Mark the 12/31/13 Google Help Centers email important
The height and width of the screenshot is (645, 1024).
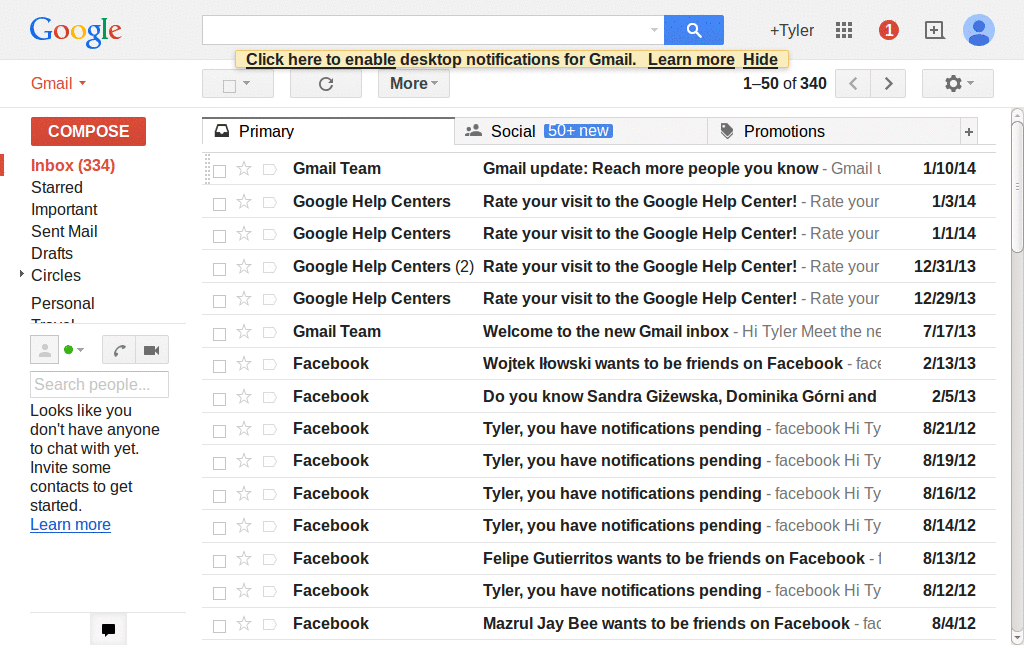click(269, 267)
